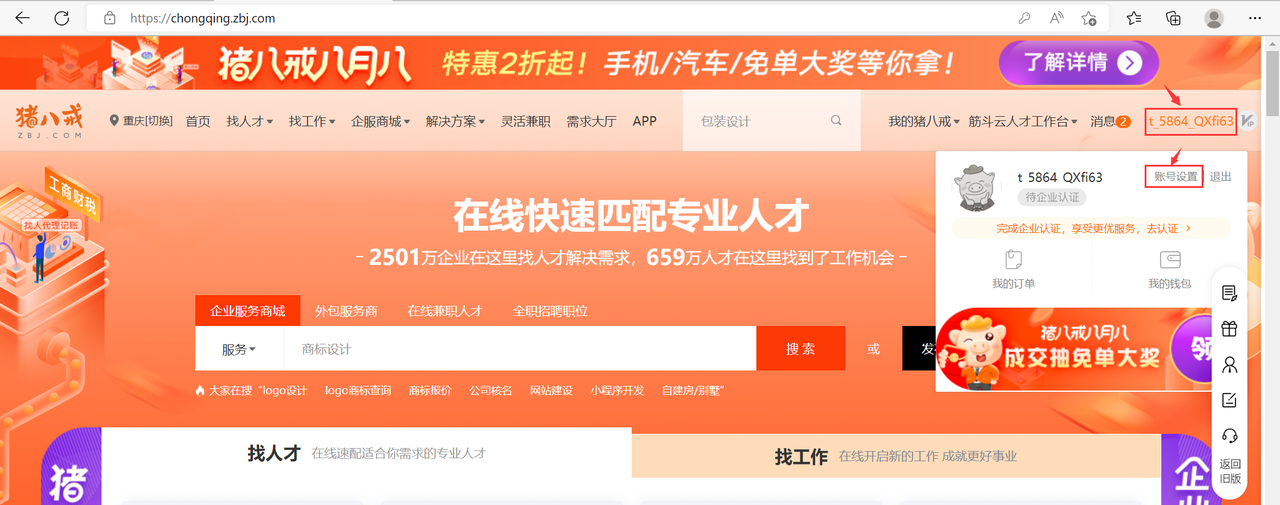
Task: Click the person icon in floating sidebar
Action: click(1230, 364)
